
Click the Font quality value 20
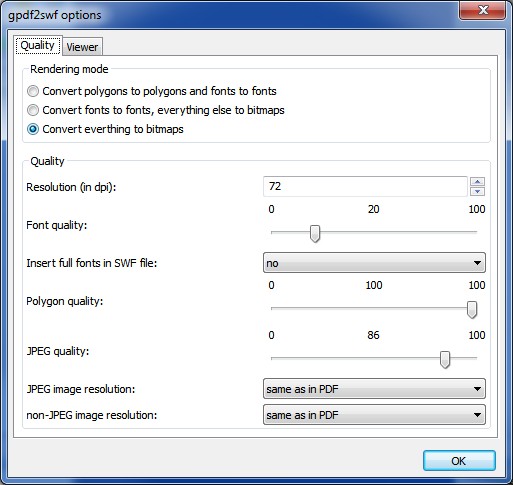[x=373, y=209]
